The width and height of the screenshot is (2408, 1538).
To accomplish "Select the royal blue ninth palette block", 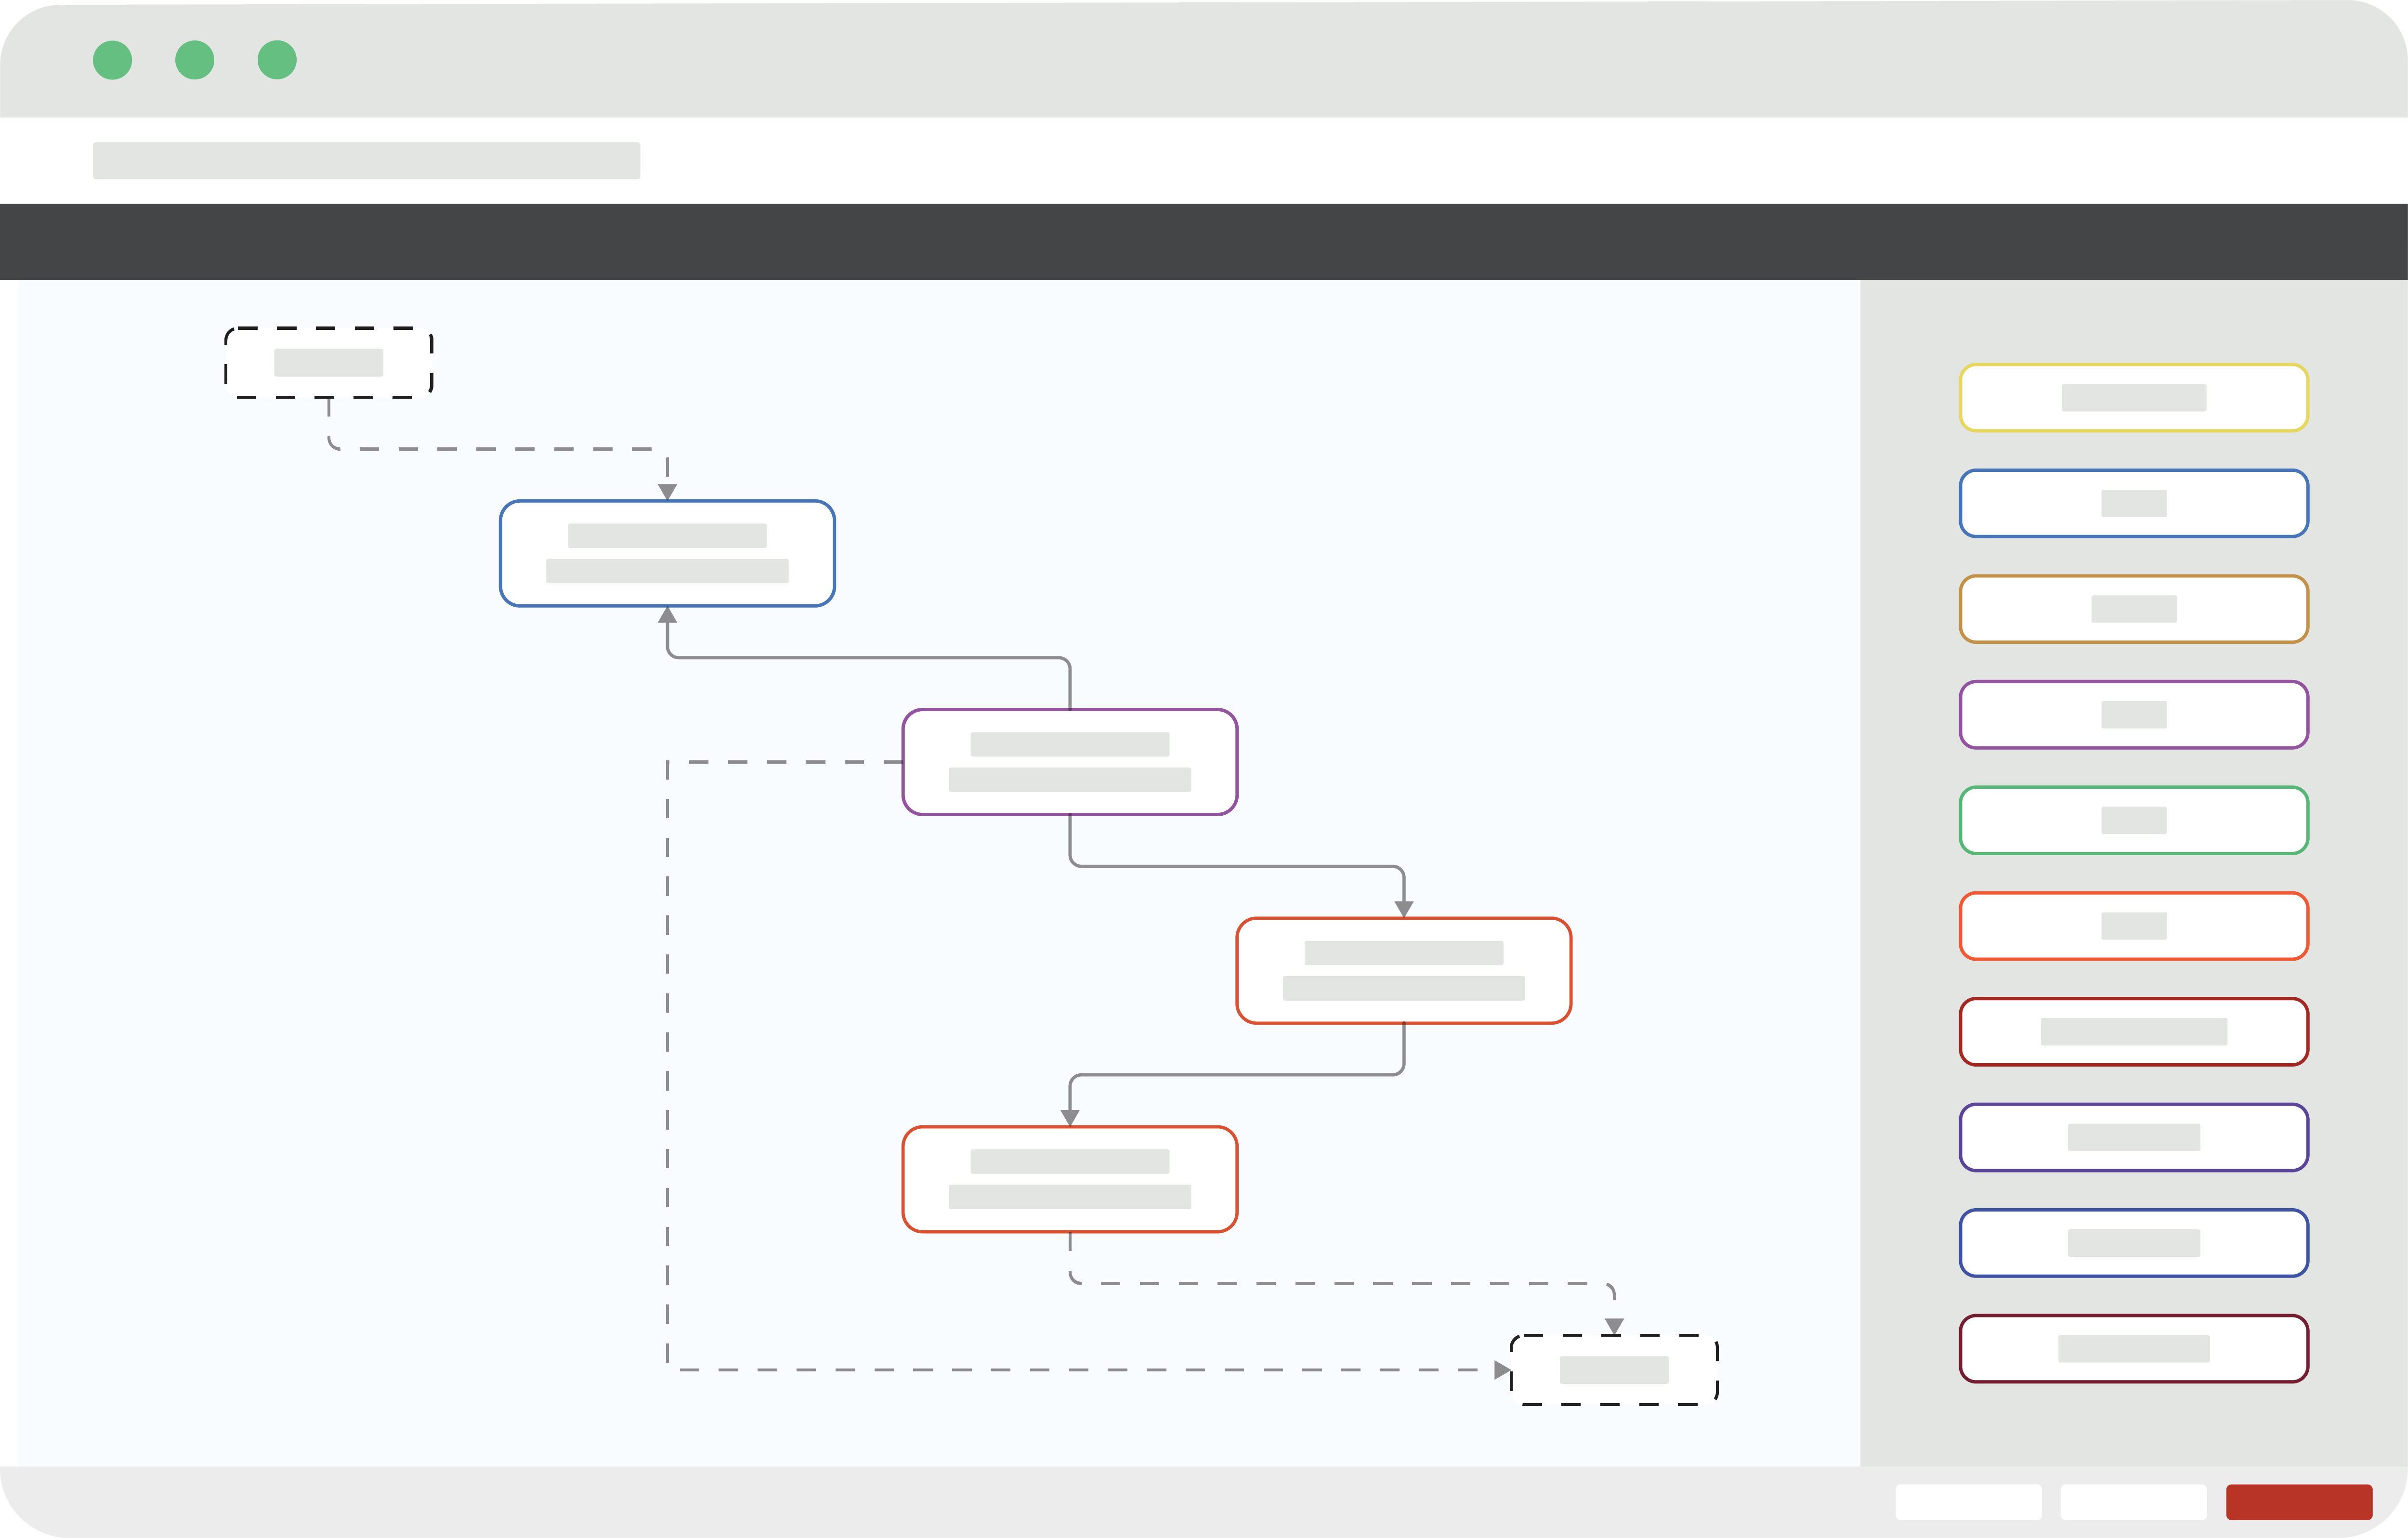I will click(x=2133, y=1243).
